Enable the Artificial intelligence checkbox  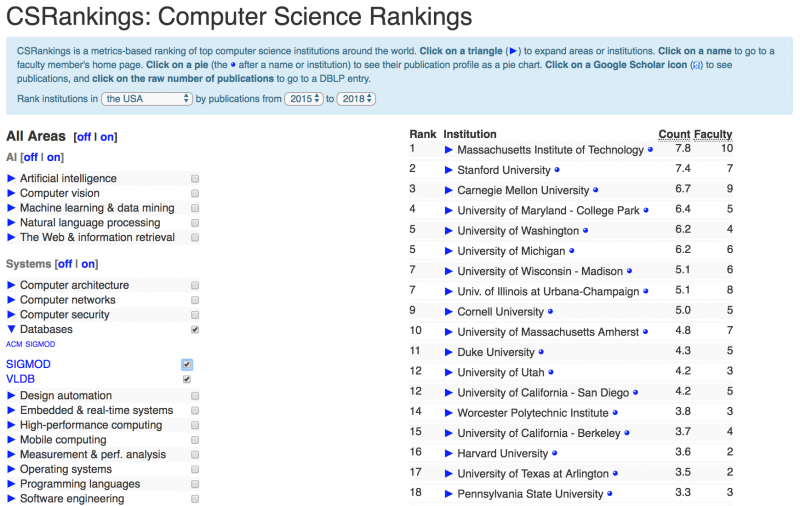(195, 179)
